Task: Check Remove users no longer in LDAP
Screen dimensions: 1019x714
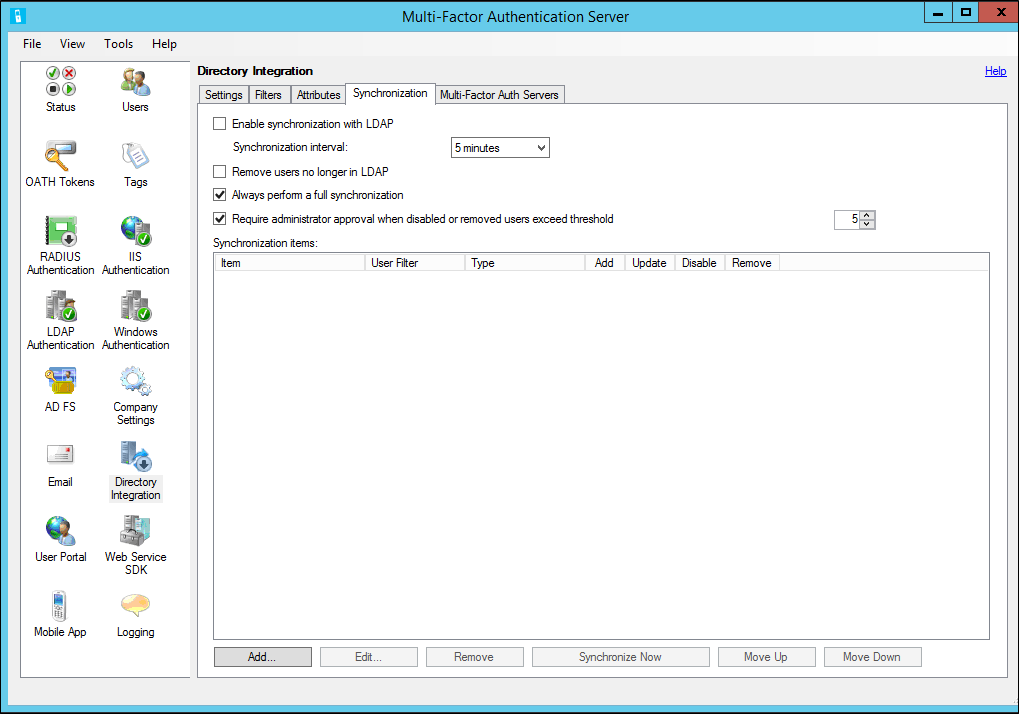Action: [218, 171]
